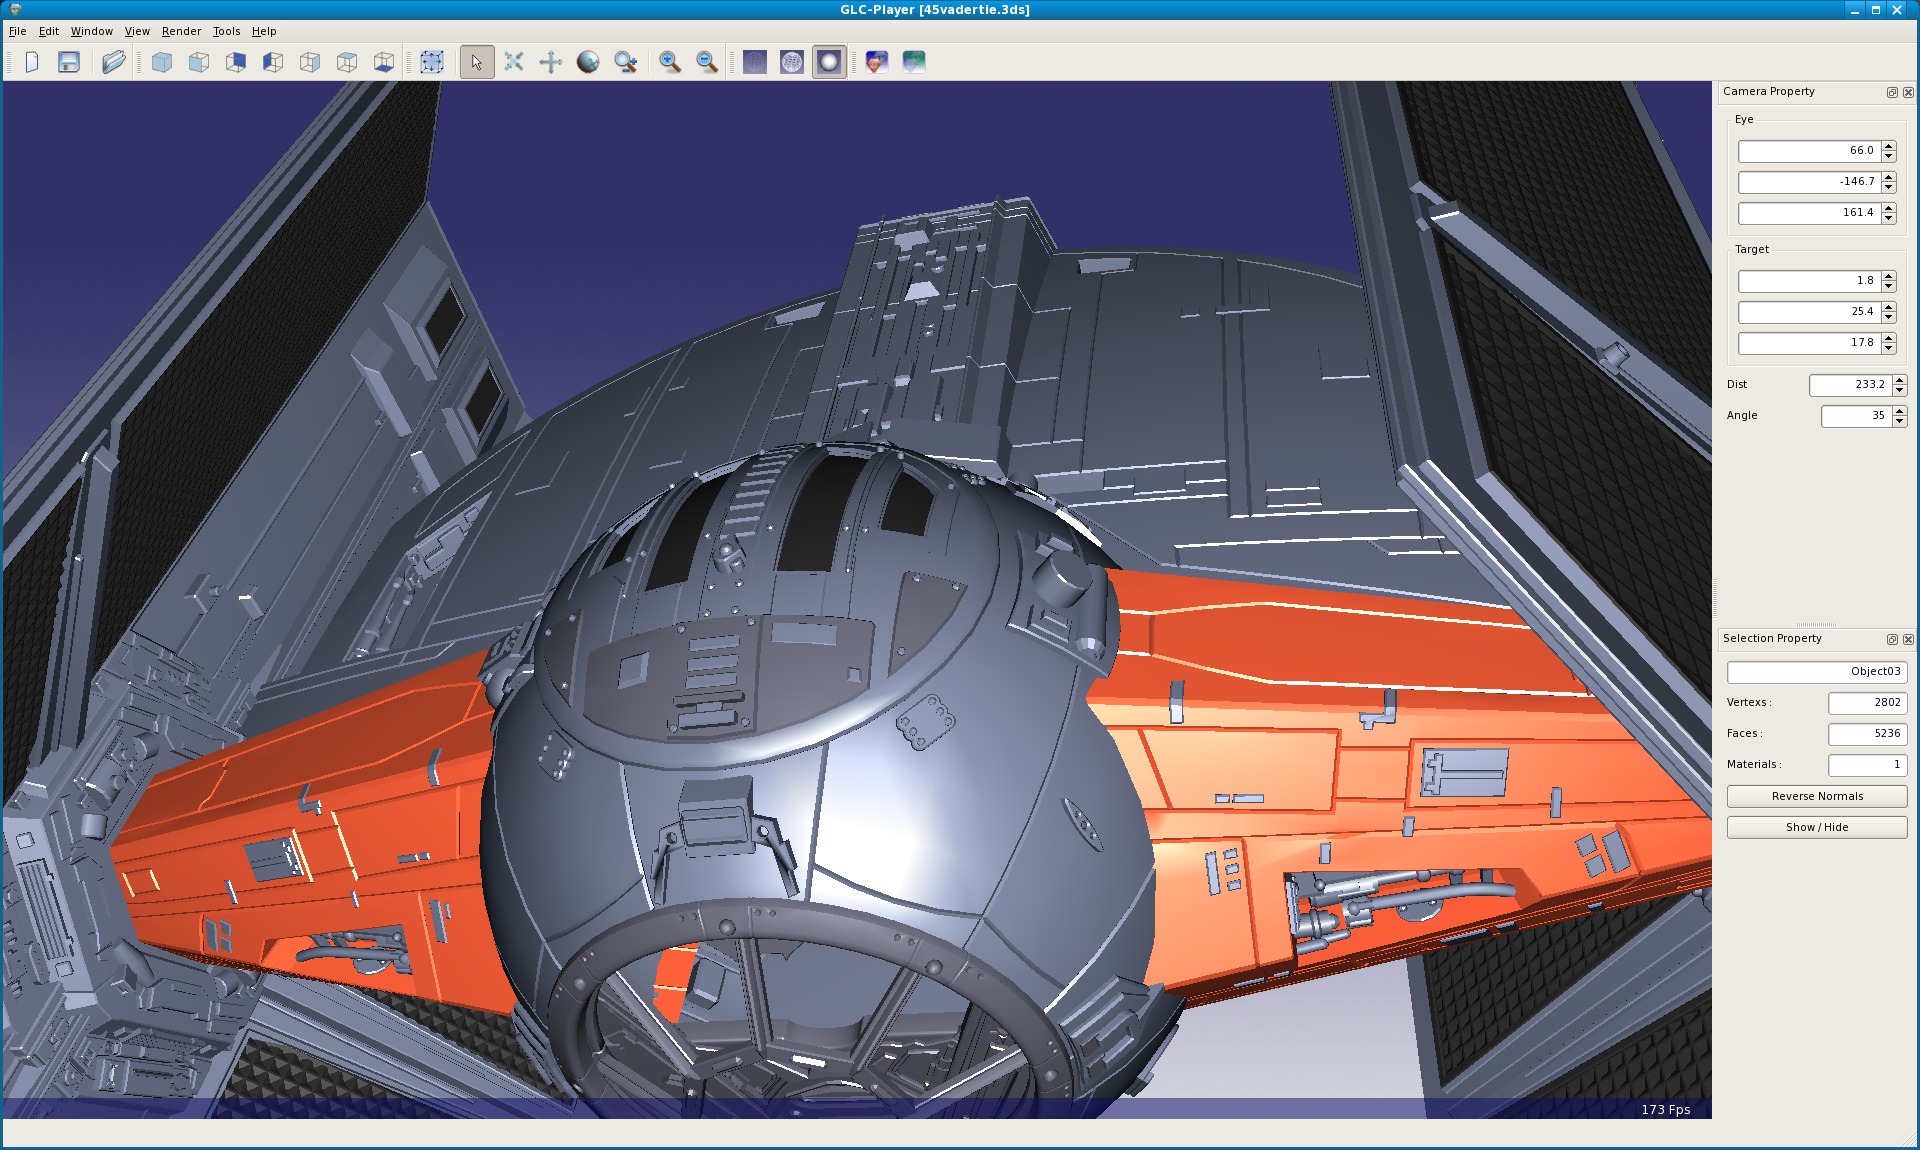1920x1150 pixels.
Task: Click the 173 Fps readout
Action: click(x=1665, y=1110)
